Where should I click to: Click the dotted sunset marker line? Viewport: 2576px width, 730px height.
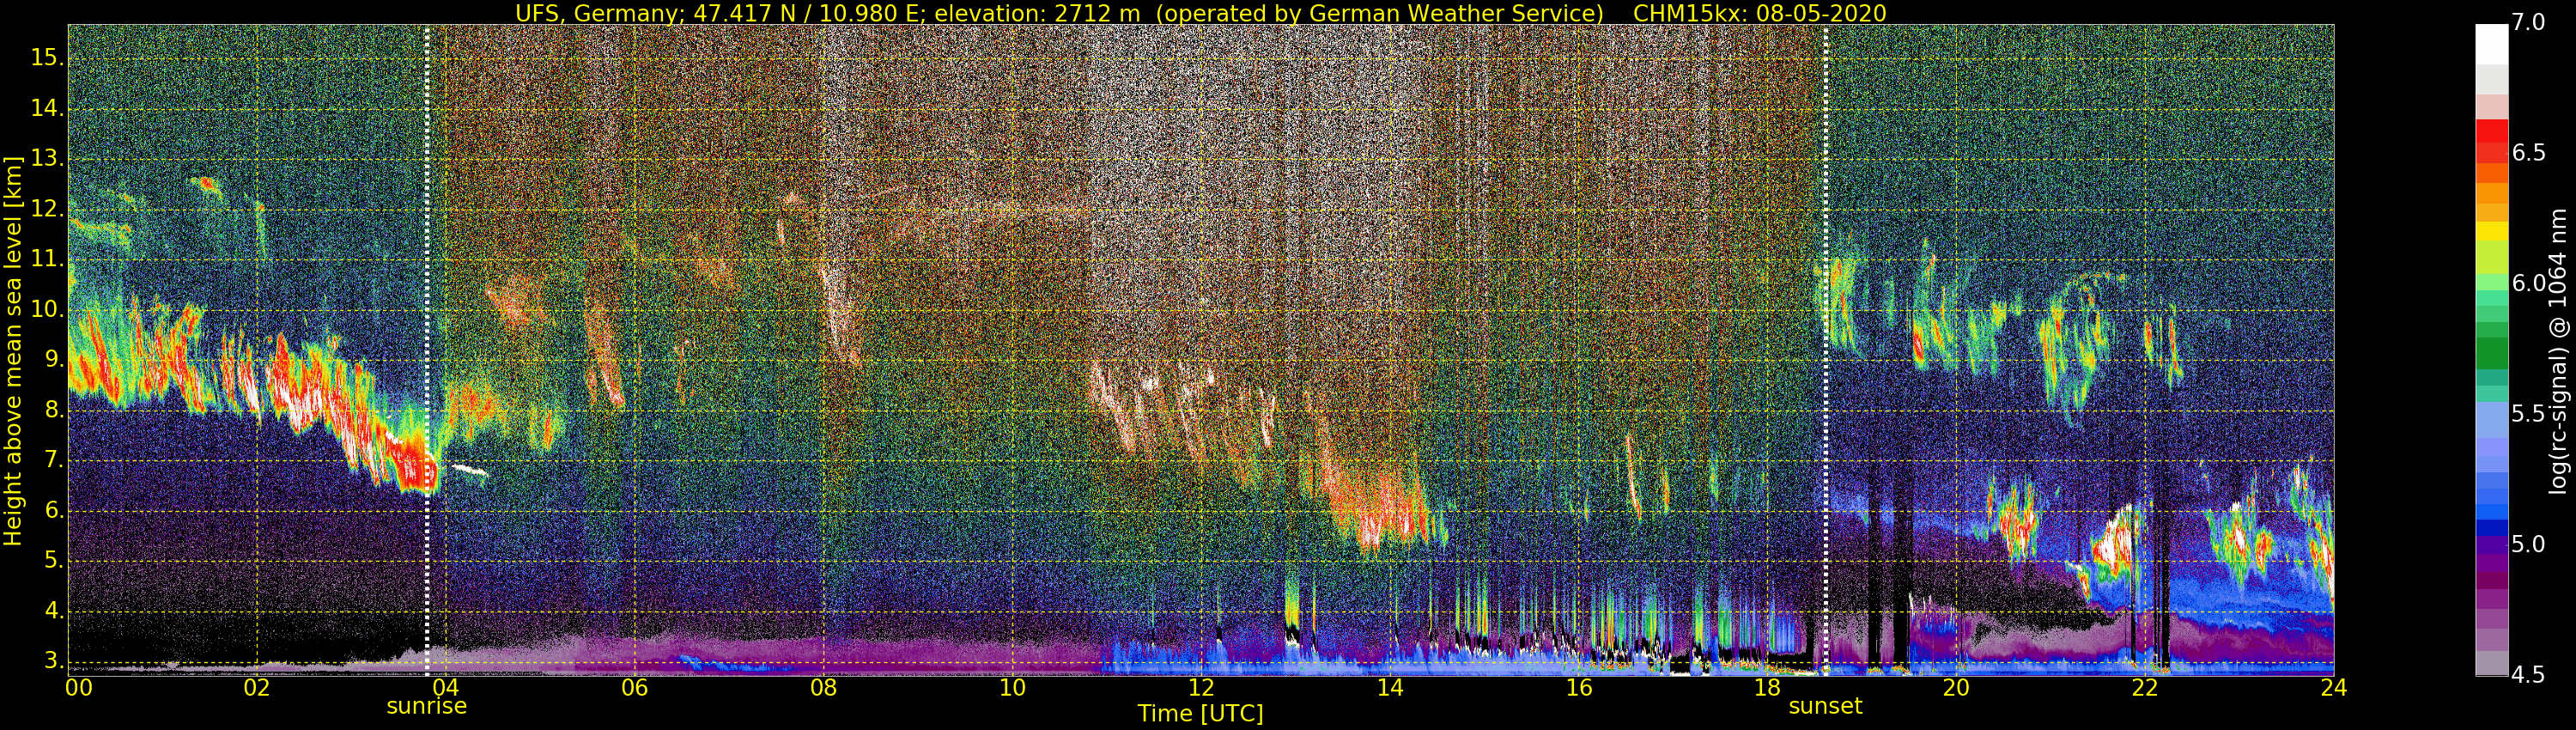(x=1825, y=350)
